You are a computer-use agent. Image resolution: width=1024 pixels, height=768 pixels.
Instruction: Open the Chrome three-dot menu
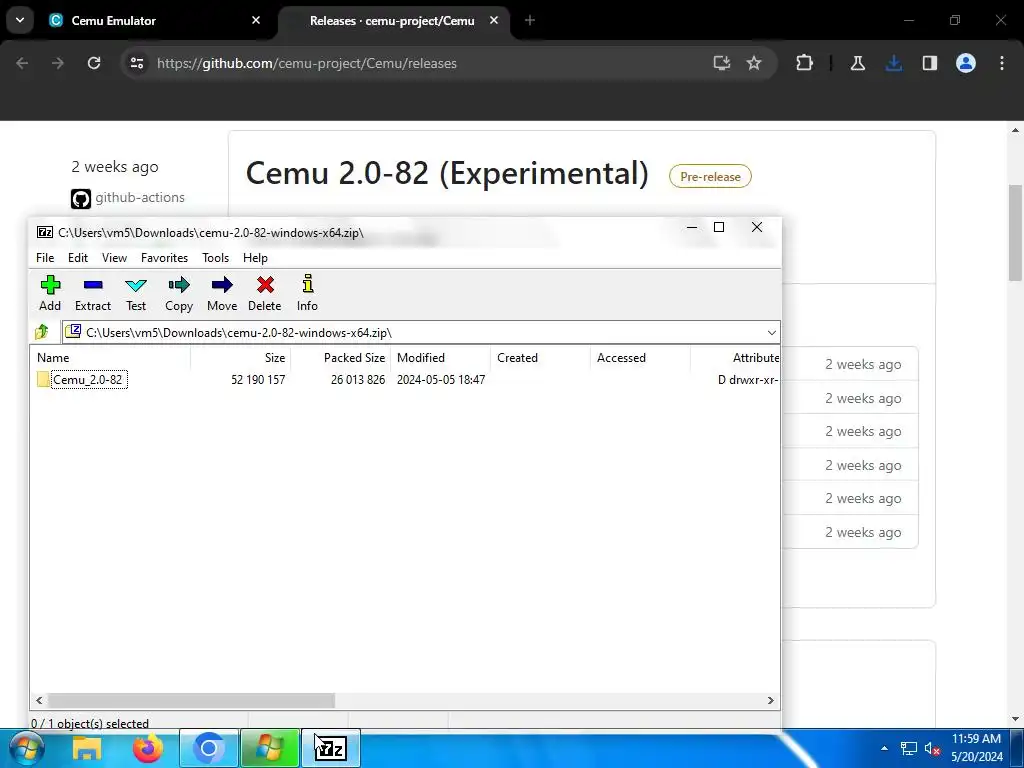[x=1002, y=63]
